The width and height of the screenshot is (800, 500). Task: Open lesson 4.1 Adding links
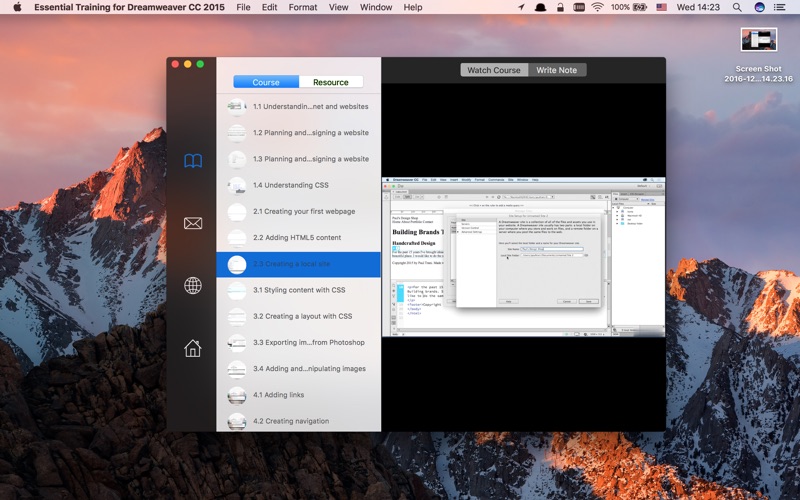(298, 395)
